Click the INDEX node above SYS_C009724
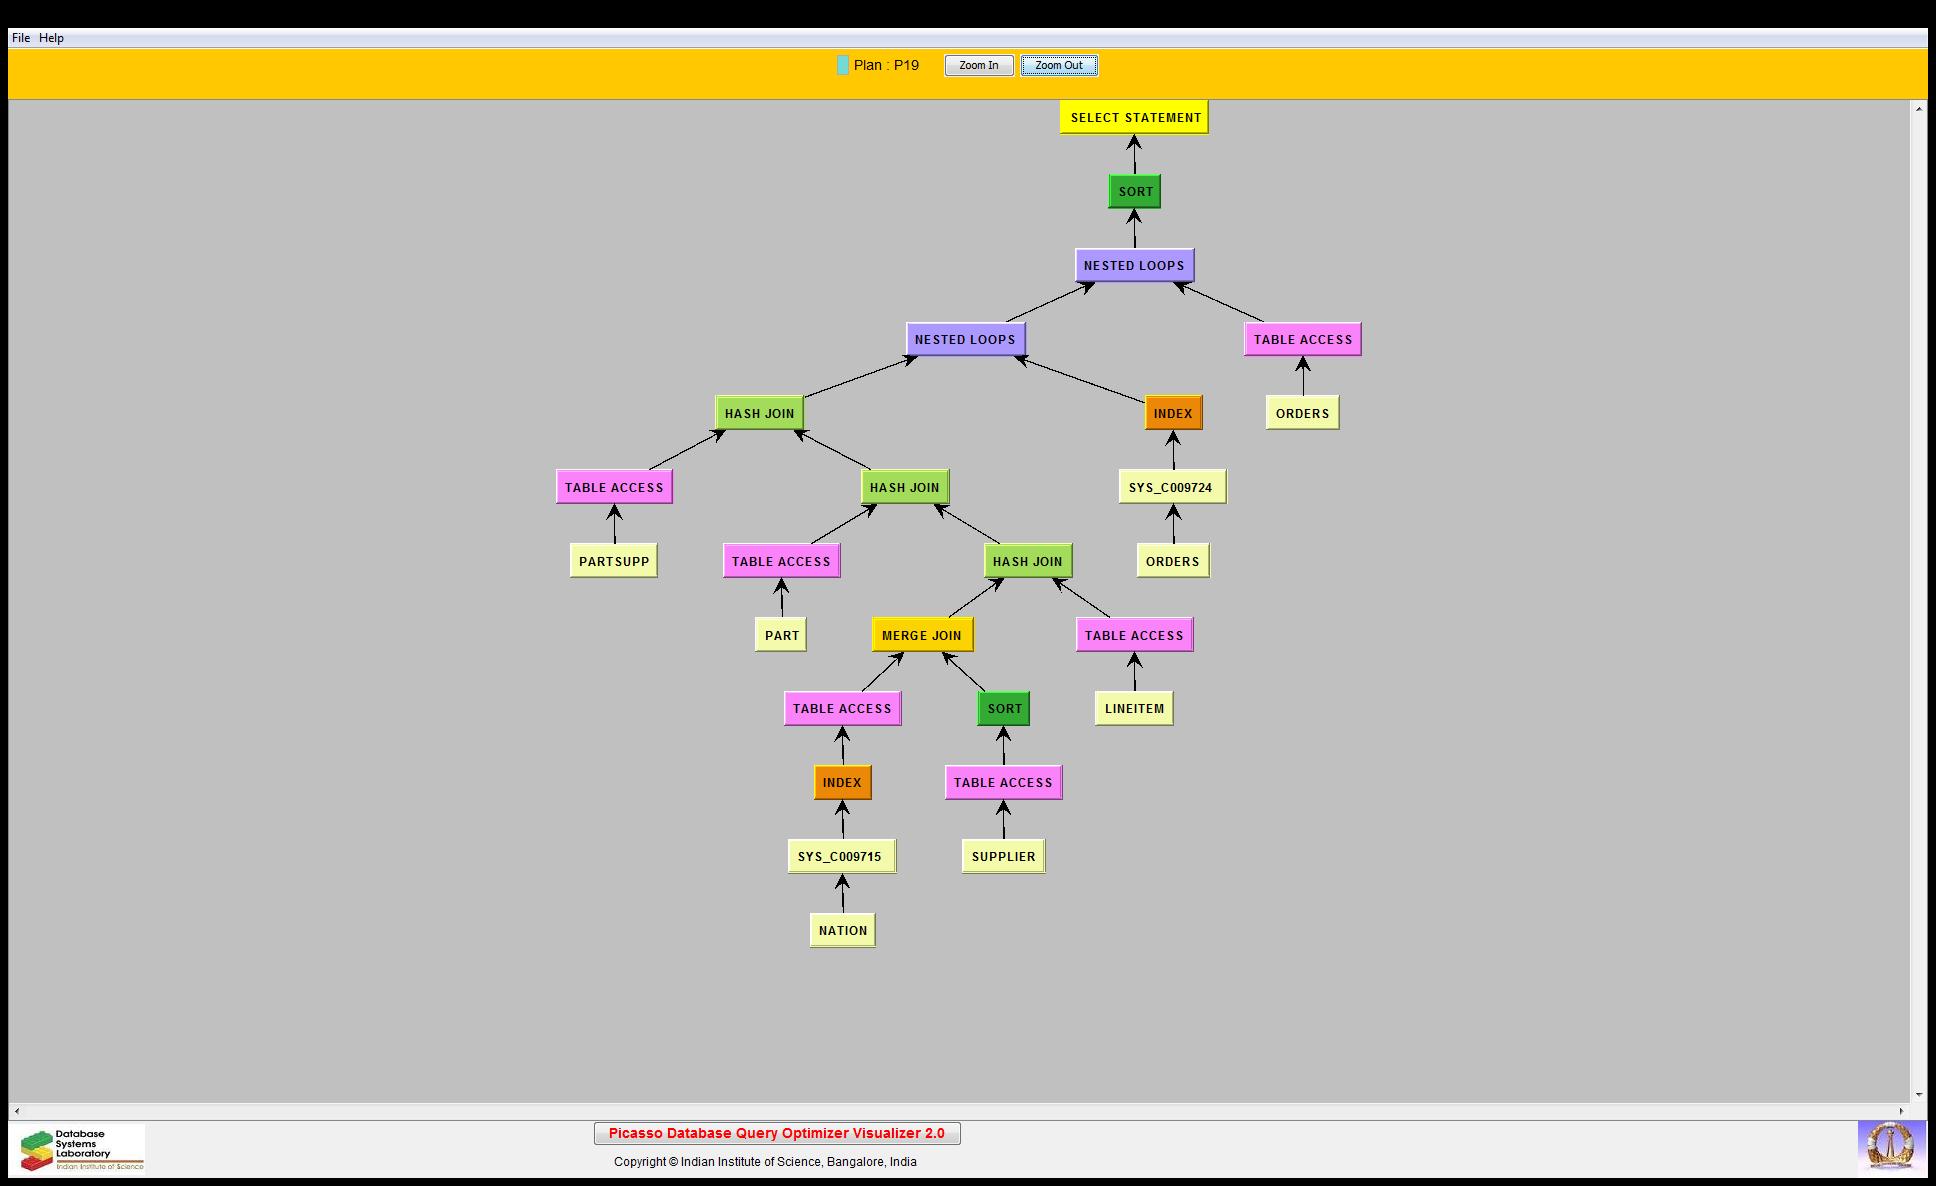 click(x=1172, y=413)
